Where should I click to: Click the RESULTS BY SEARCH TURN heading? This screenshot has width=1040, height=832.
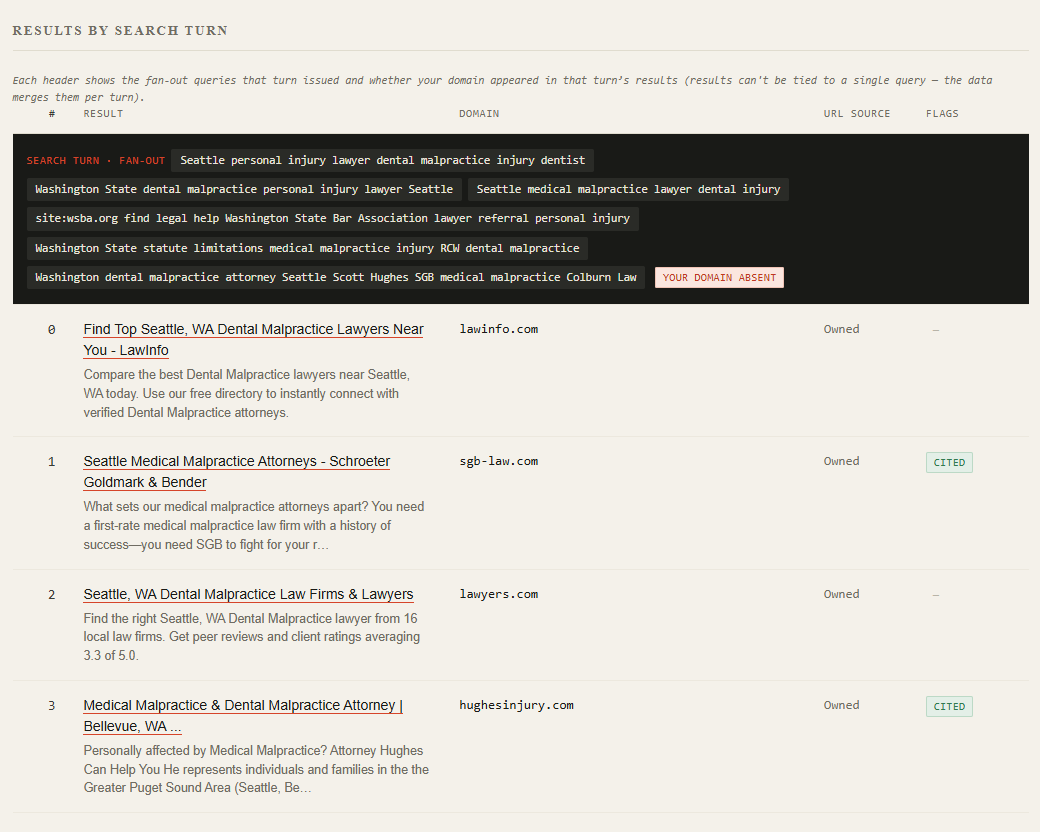point(120,31)
